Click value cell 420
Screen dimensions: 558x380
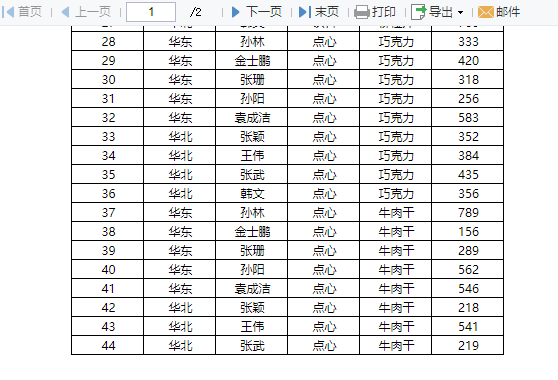coord(467,60)
